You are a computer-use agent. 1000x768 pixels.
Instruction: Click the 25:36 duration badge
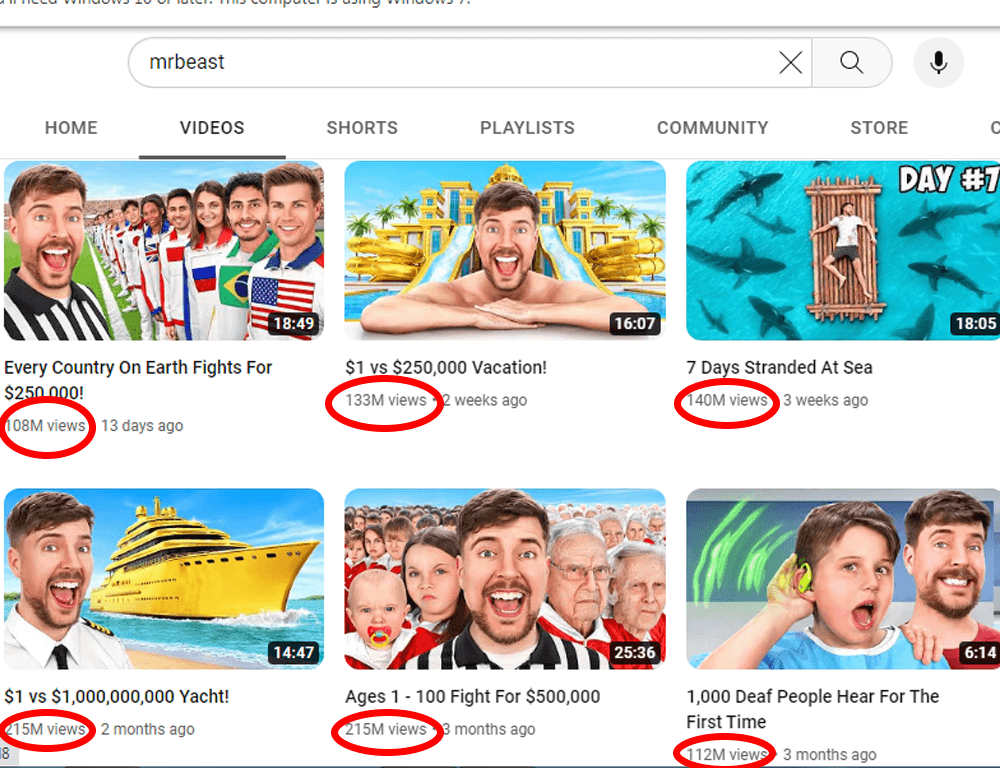point(635,653)
